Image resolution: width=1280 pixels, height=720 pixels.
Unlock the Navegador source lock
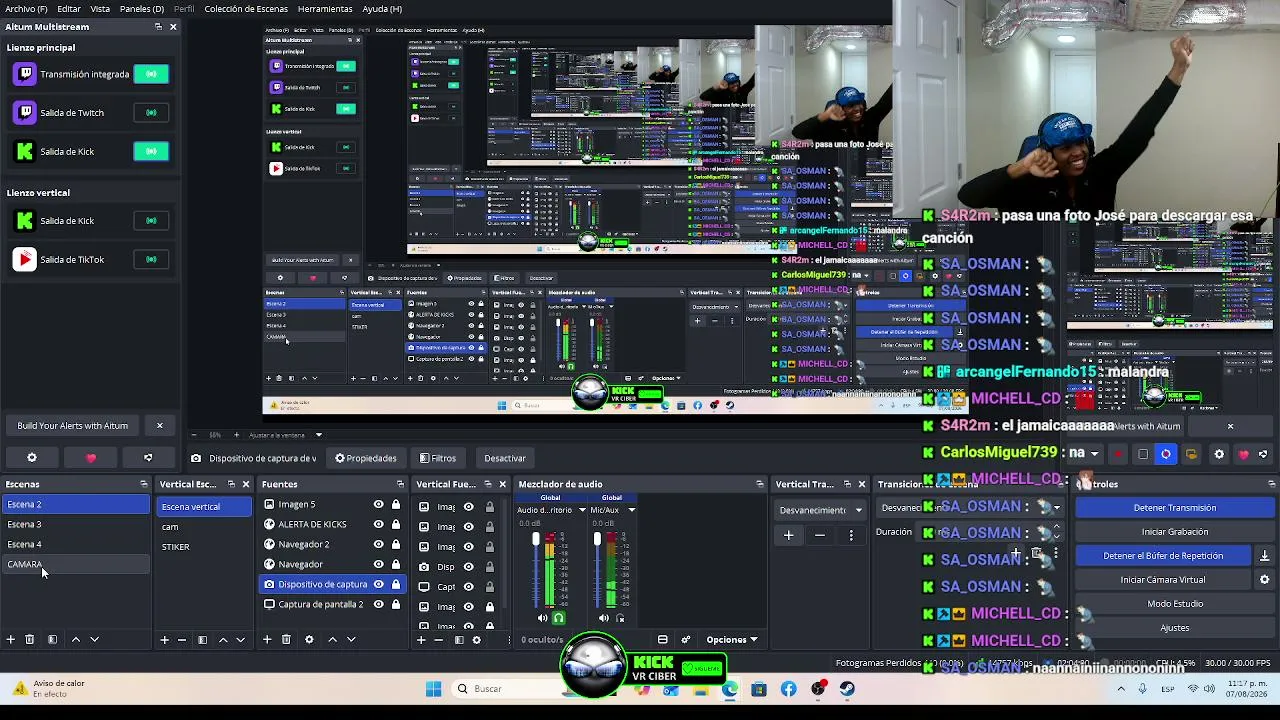point(396,564)
